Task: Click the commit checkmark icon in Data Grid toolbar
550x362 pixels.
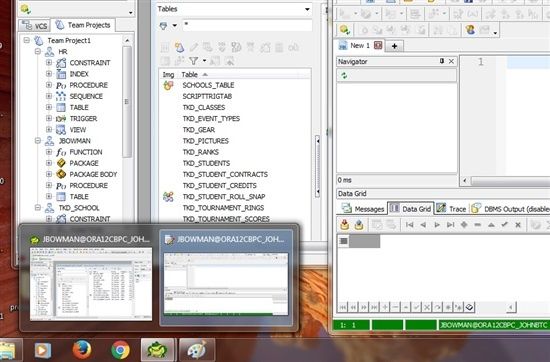Action: pos(504,225)
